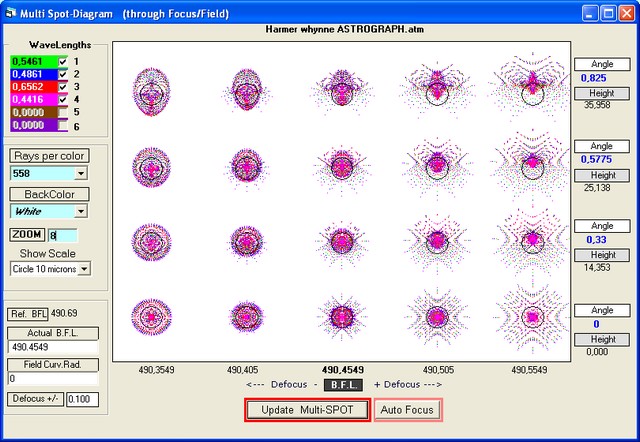The width and height of the screenshot is (640, 442).
Task: Click the Actual B.F.L. button
Action: click(53, 333)
